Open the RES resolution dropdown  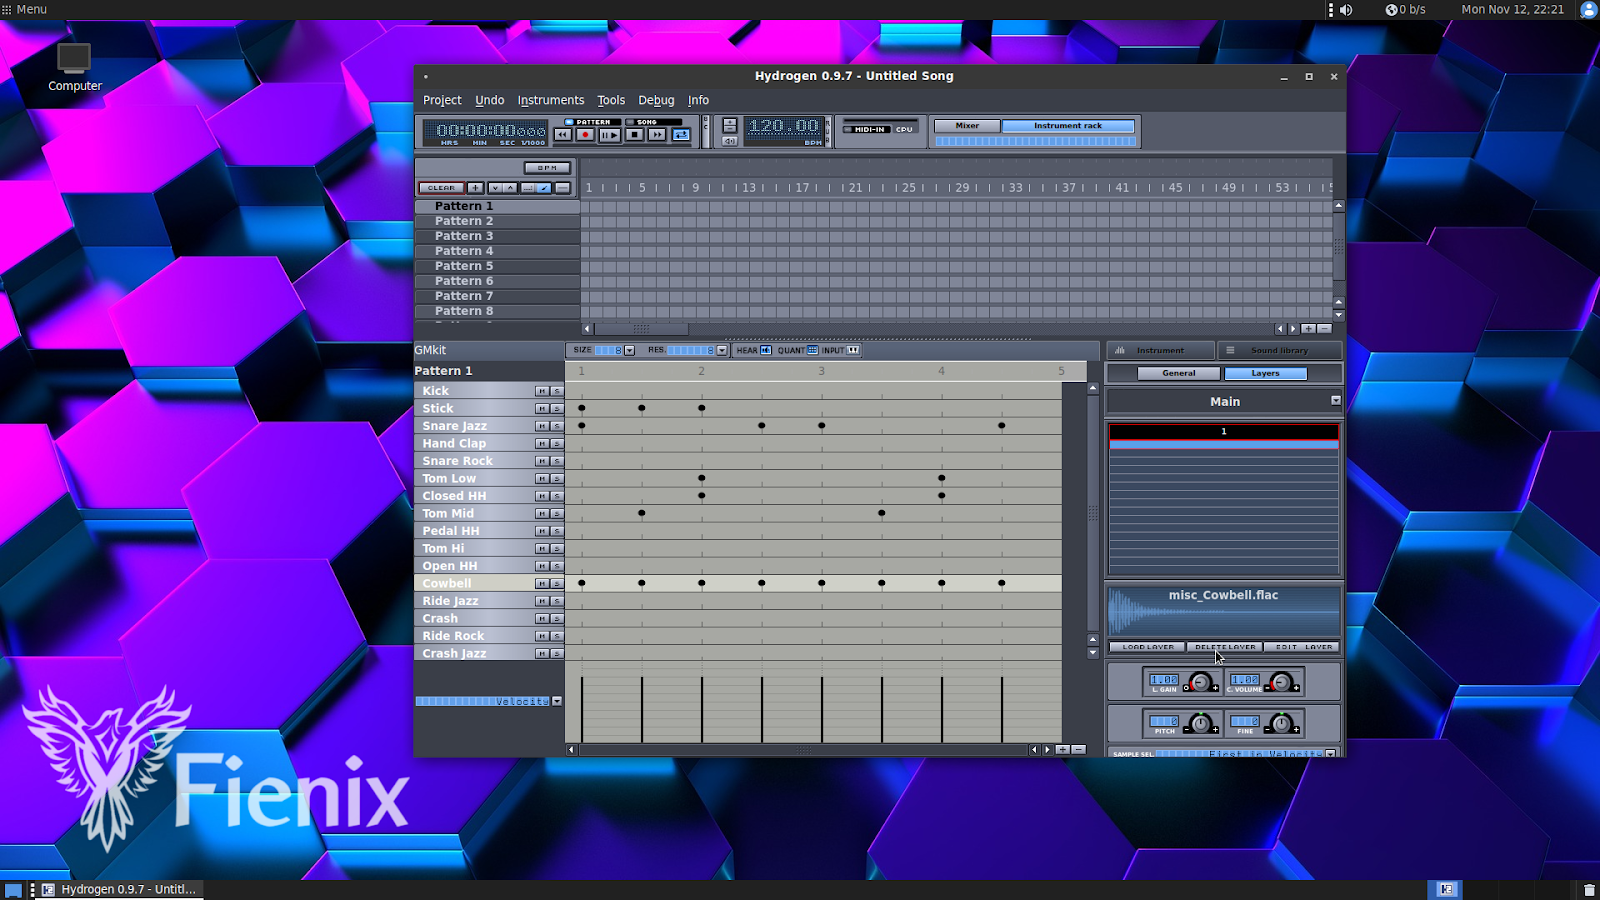click(723, 350)
